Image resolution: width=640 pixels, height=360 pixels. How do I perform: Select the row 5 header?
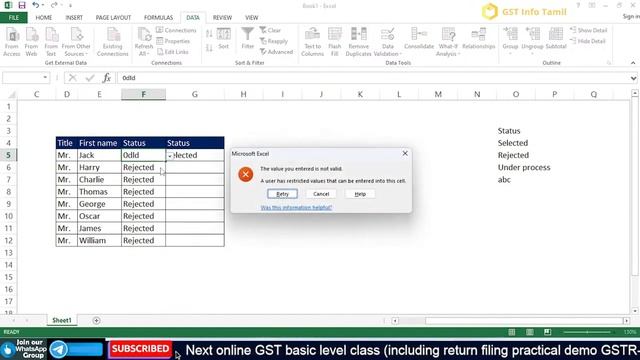[x=8, y=155]
